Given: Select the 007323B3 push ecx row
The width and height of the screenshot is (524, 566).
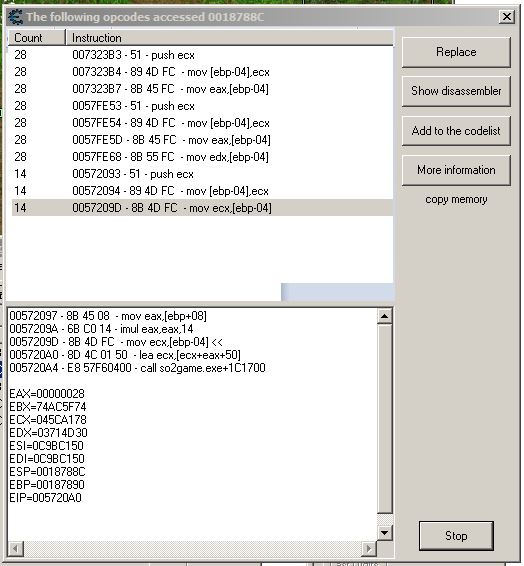Looking at the screenshot, I should [x=202, y=55].
